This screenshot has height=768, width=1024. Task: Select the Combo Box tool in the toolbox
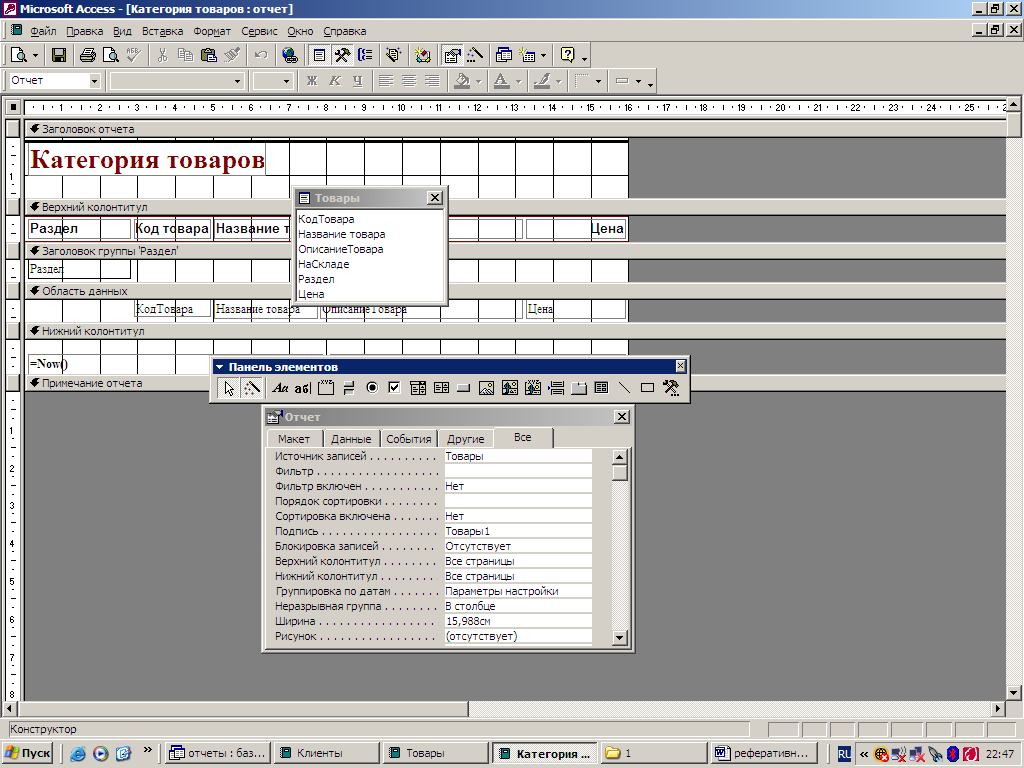418,388
